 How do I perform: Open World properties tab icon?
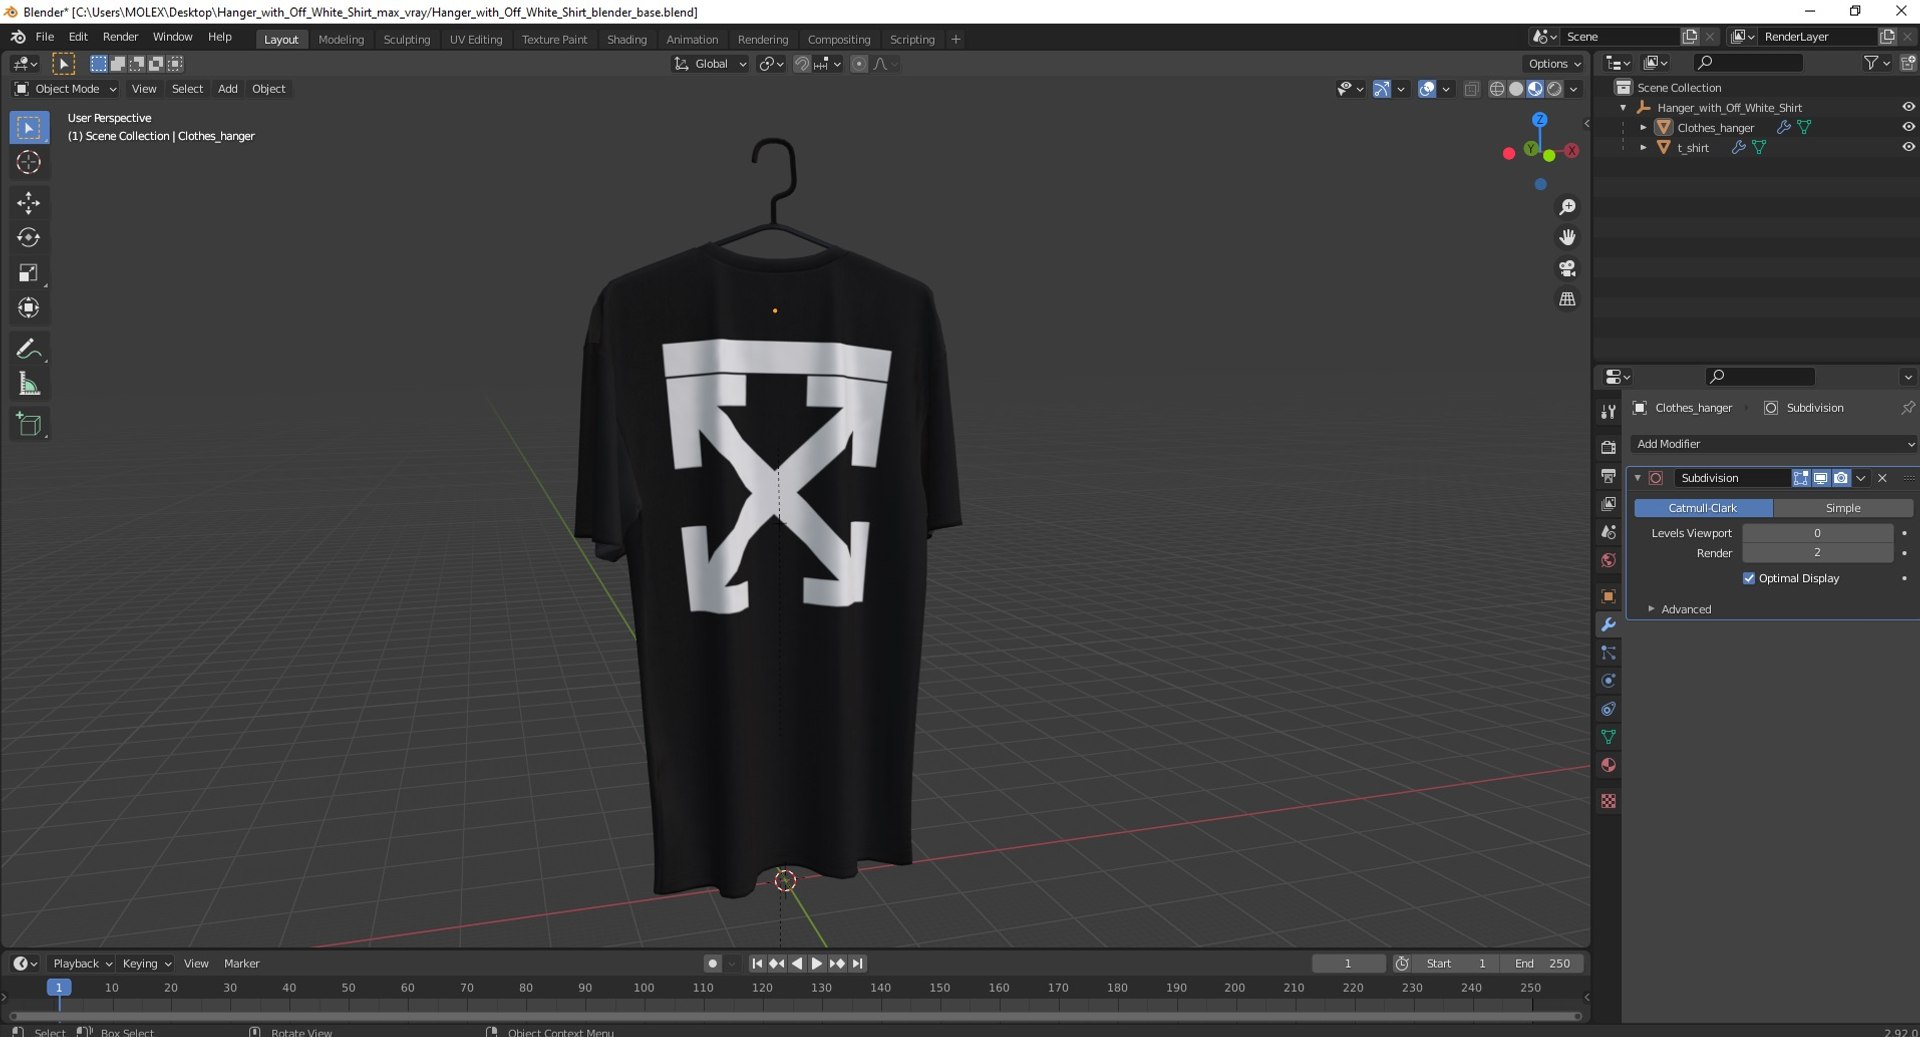point(1608,560)
